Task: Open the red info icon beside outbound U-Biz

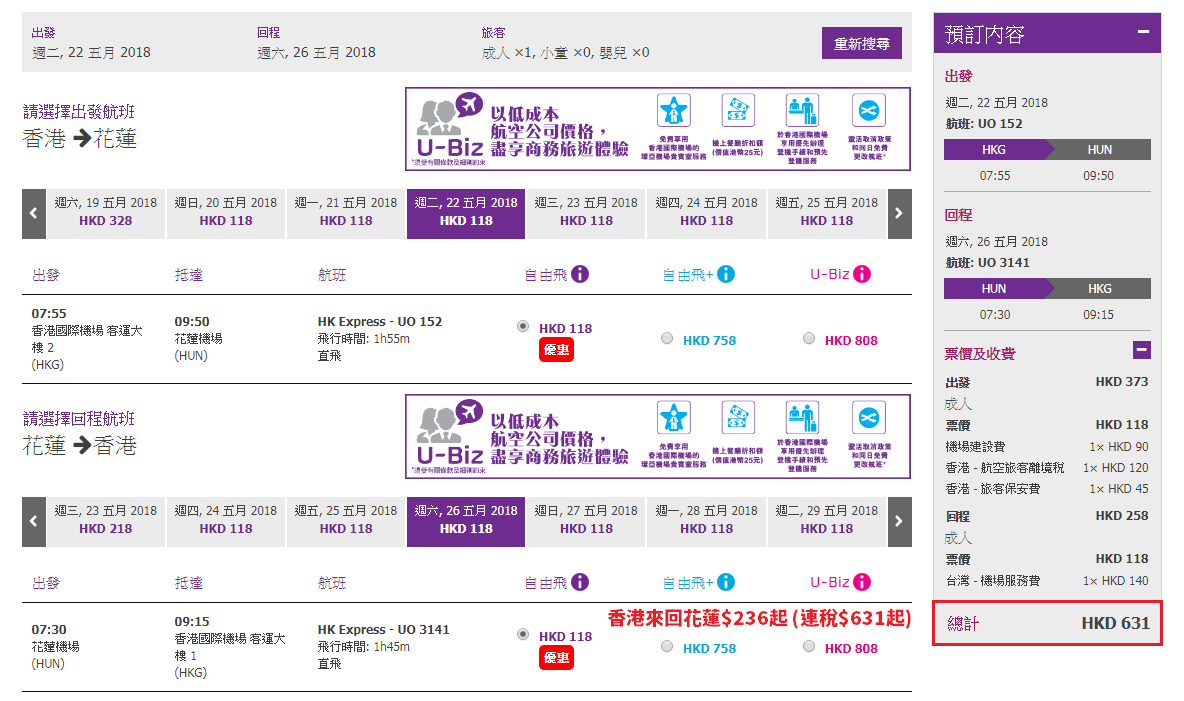Action: [862, 274]
